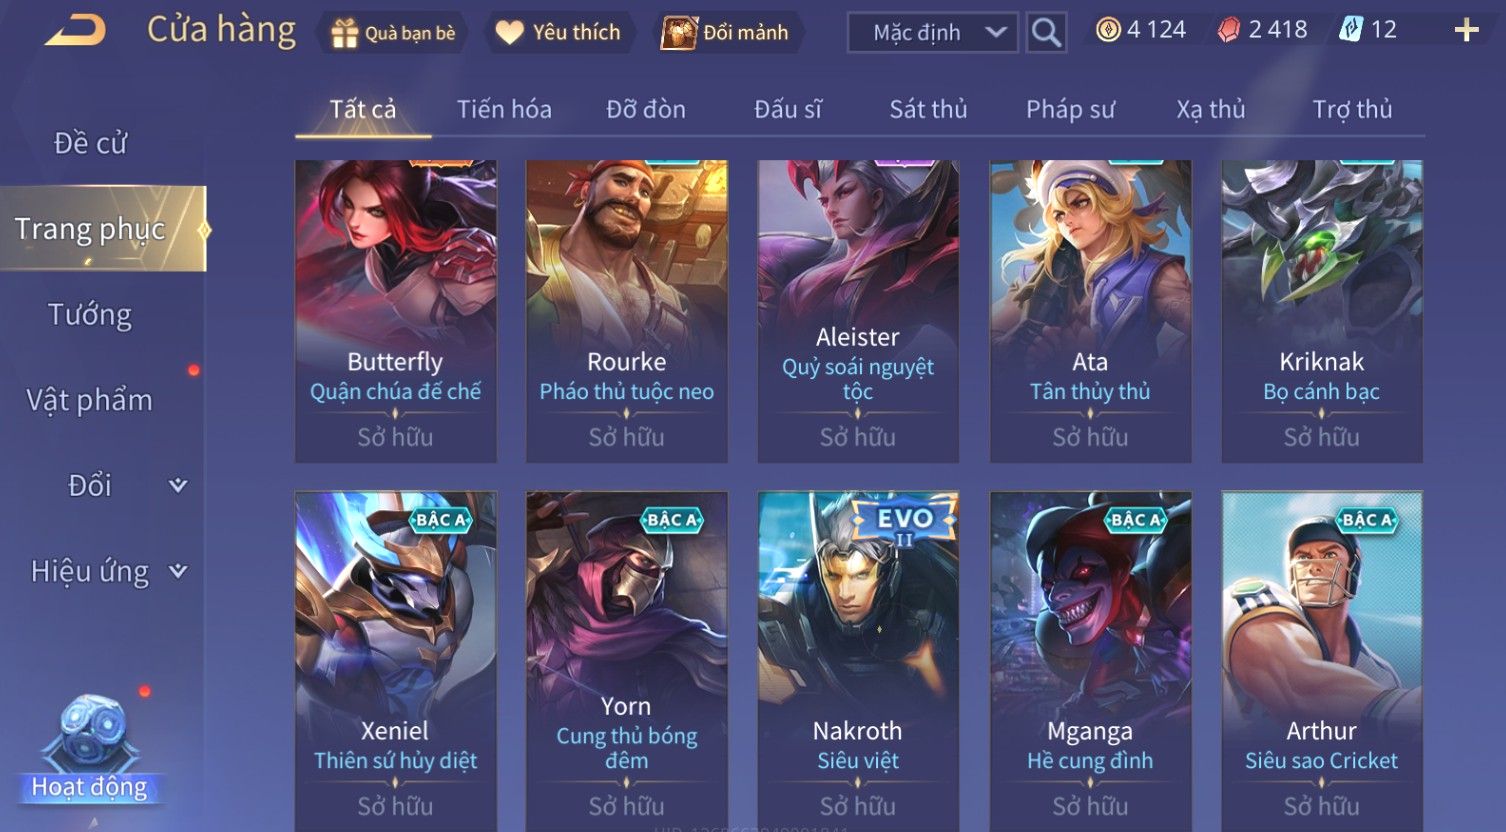The width and height of the screenshot is (1506, 832).
Task: Add currency with the plus icon
Action: pyautogui.click(x=1466, y=30)
